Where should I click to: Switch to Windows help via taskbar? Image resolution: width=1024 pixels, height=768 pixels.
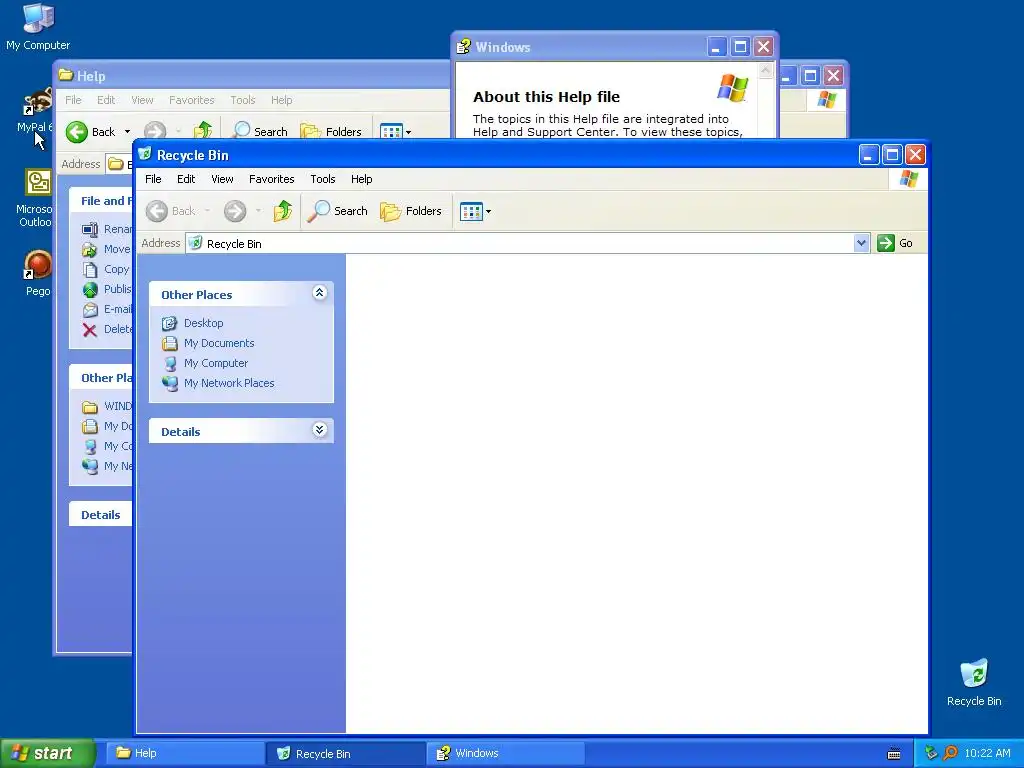point(506,753)
